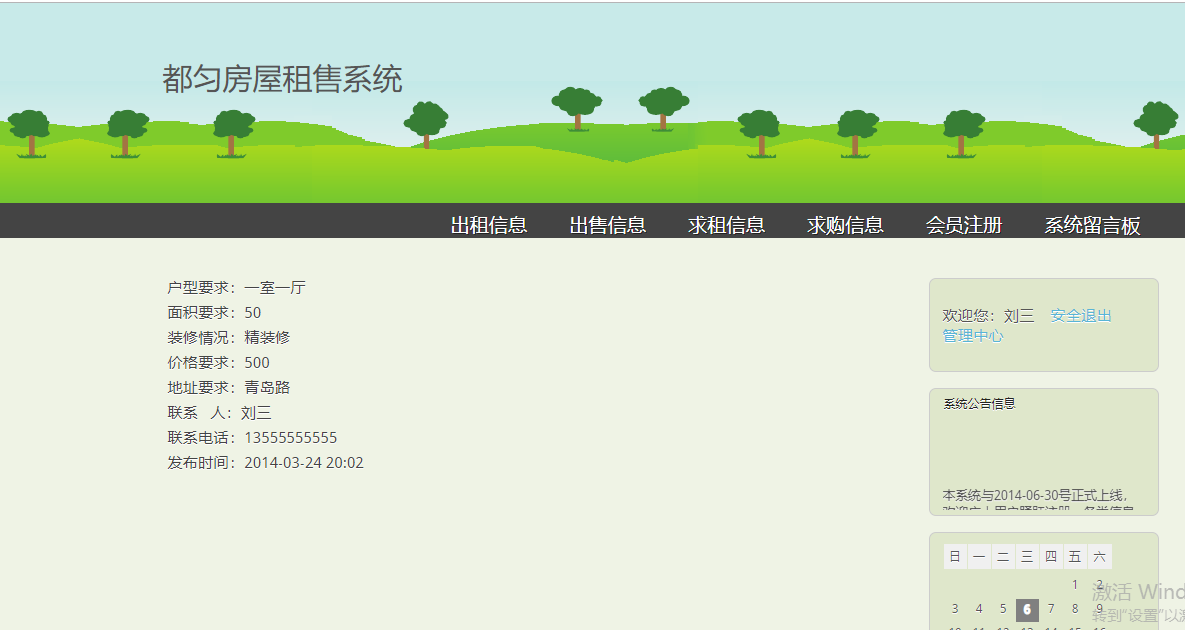Select calendar day 3
Screen dimensions: 1185x630
click(954, 609)
